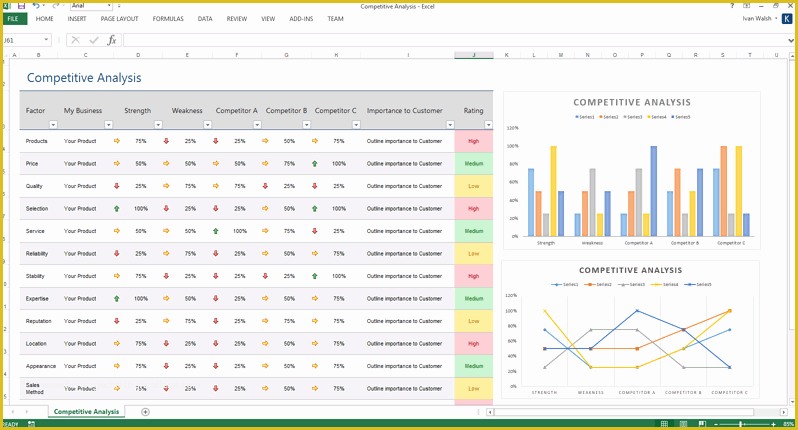
Task: Open the Factor column filter dropdown
Action: tap(53, 125)
